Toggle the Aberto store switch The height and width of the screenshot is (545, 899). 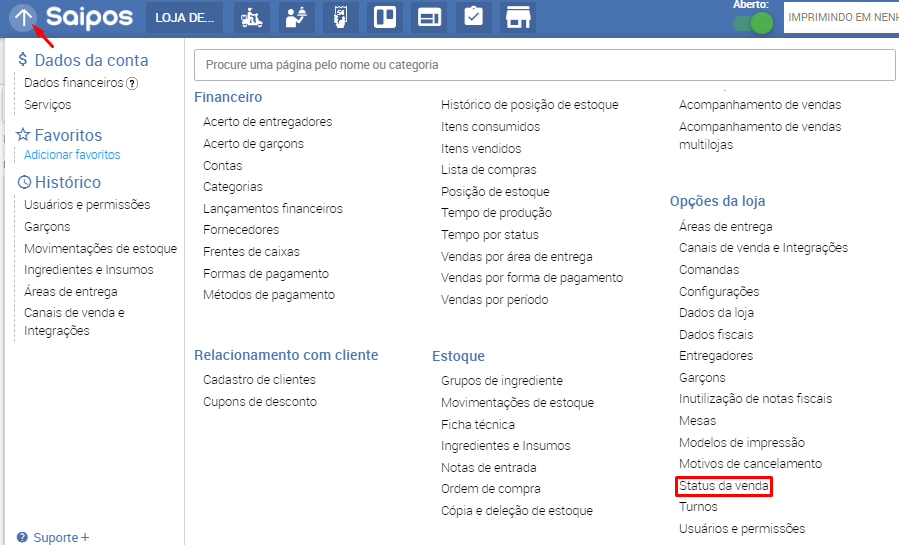(753, 22)
